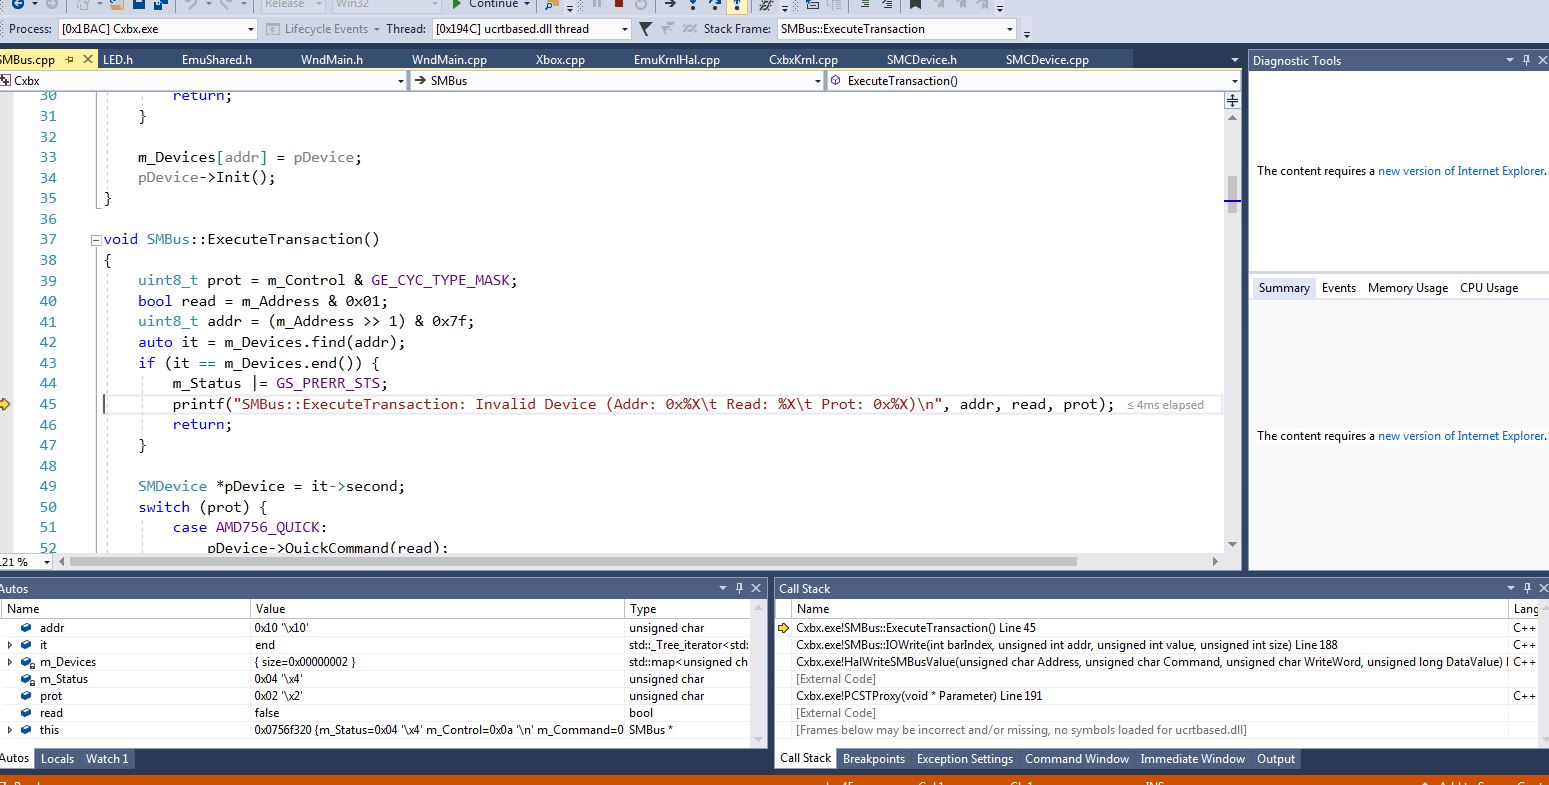Close the Autos panel

[757, 588]
